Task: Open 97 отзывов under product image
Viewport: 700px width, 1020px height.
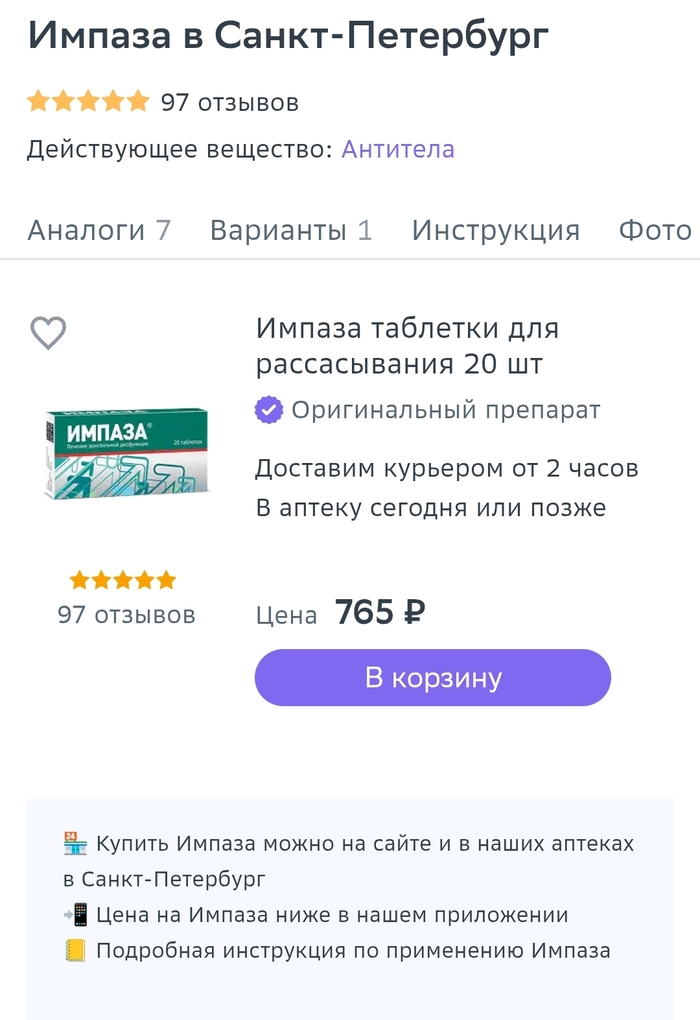Action: pyautogui.click(x=126, y=615)
